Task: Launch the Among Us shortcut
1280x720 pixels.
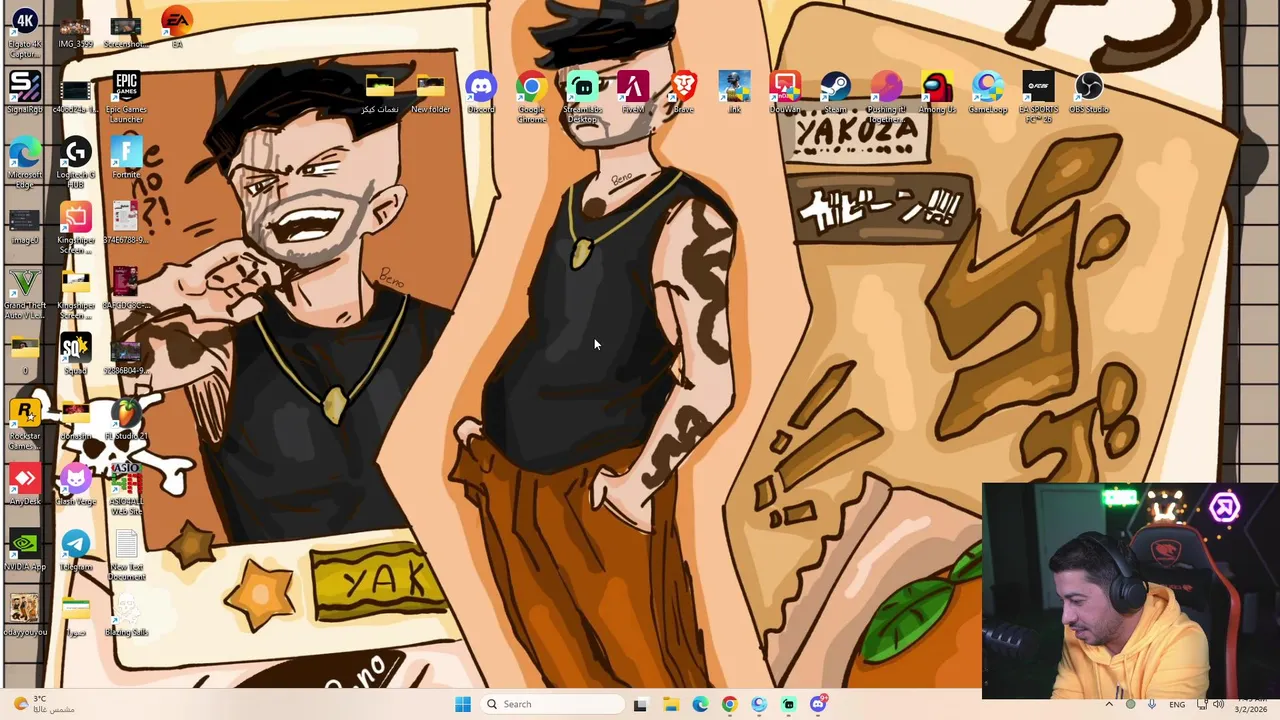Action: 937,93
